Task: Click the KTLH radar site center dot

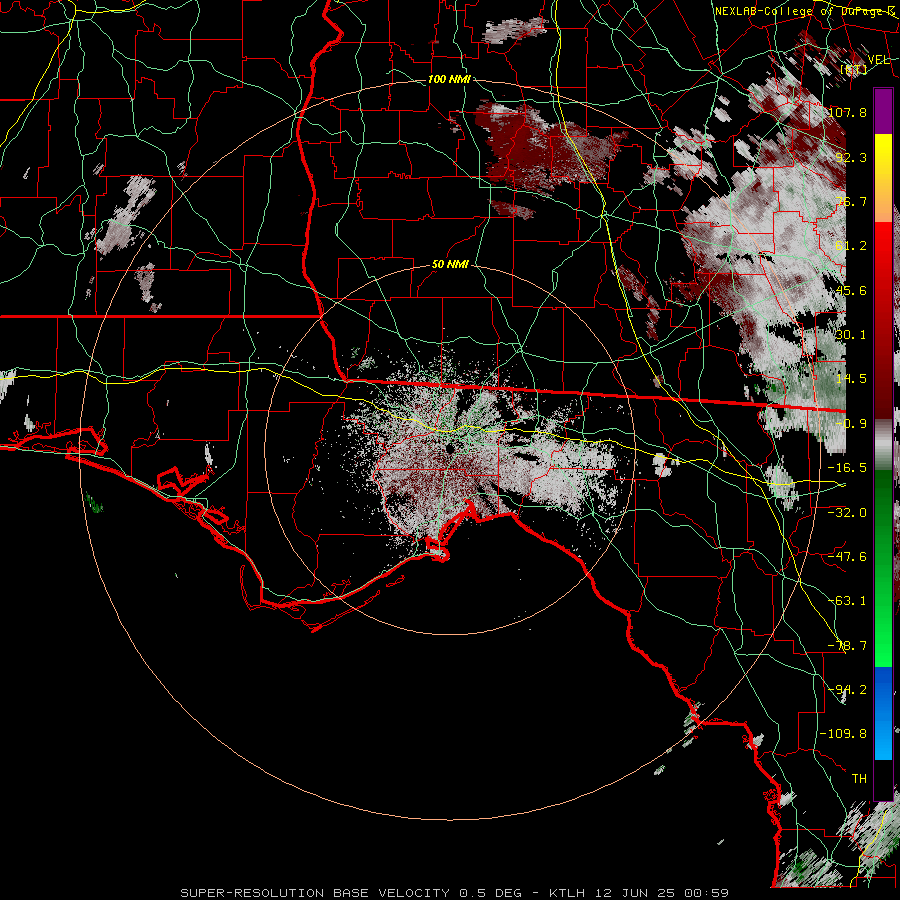Action: [449, 448]
